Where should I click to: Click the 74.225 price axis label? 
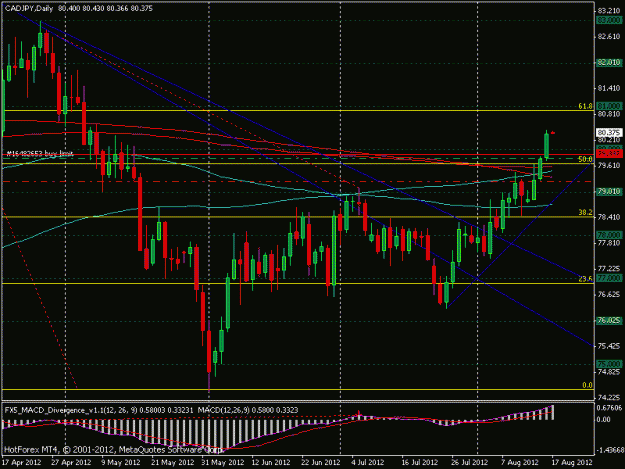609,397
